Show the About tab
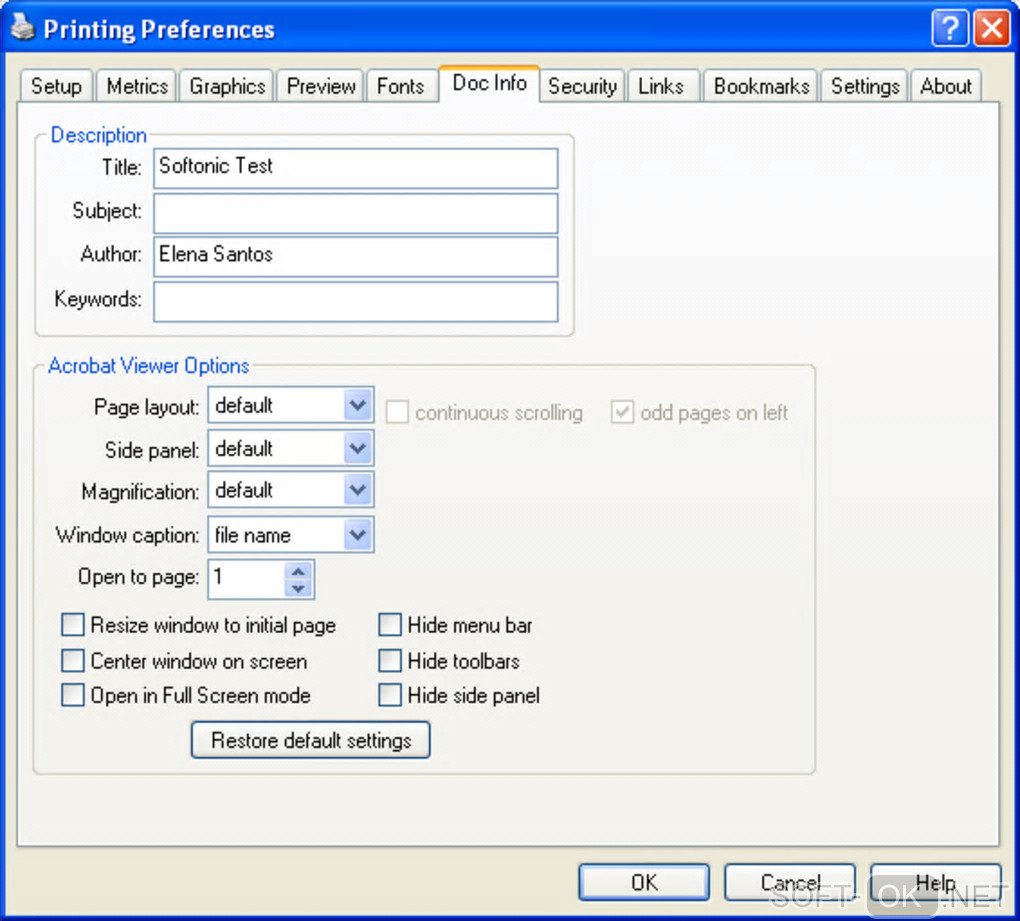 946,86
